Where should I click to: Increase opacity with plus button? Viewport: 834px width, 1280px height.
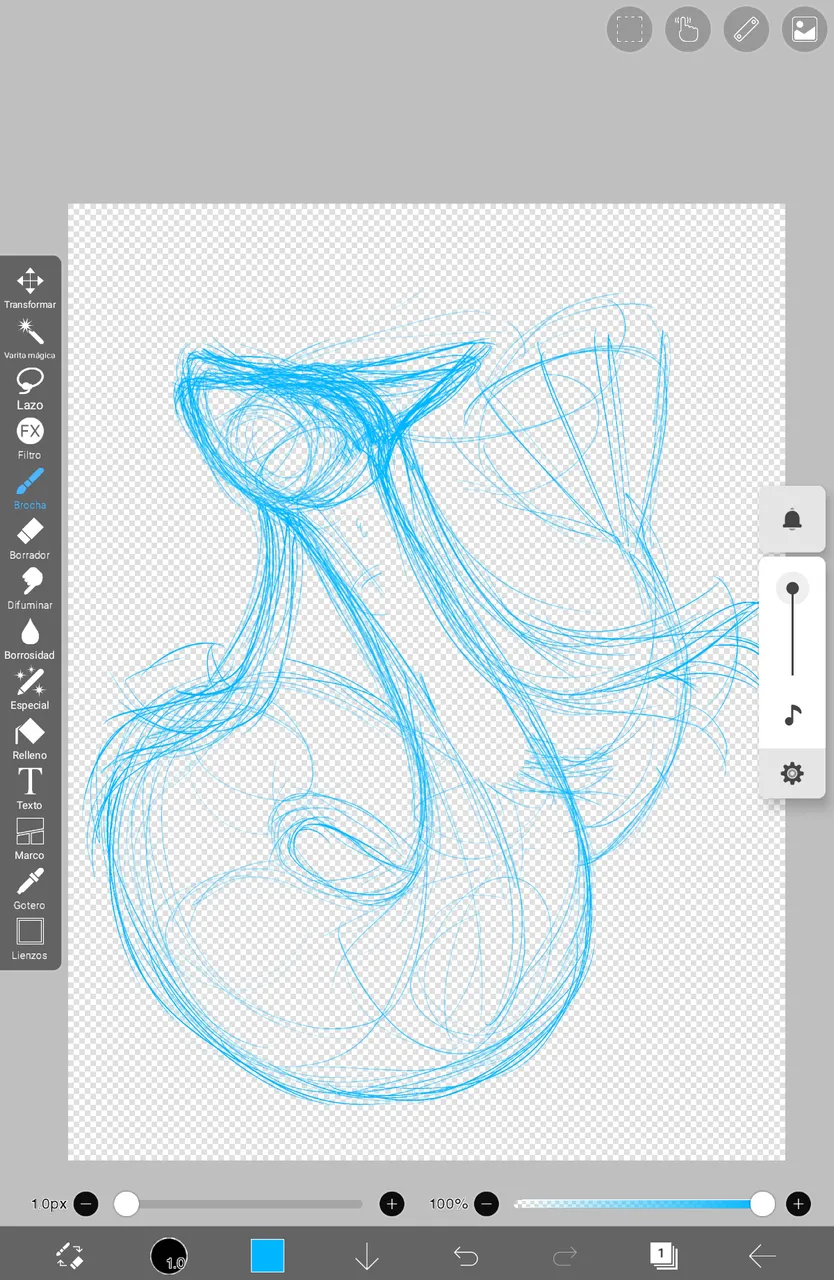point(798,1204)
